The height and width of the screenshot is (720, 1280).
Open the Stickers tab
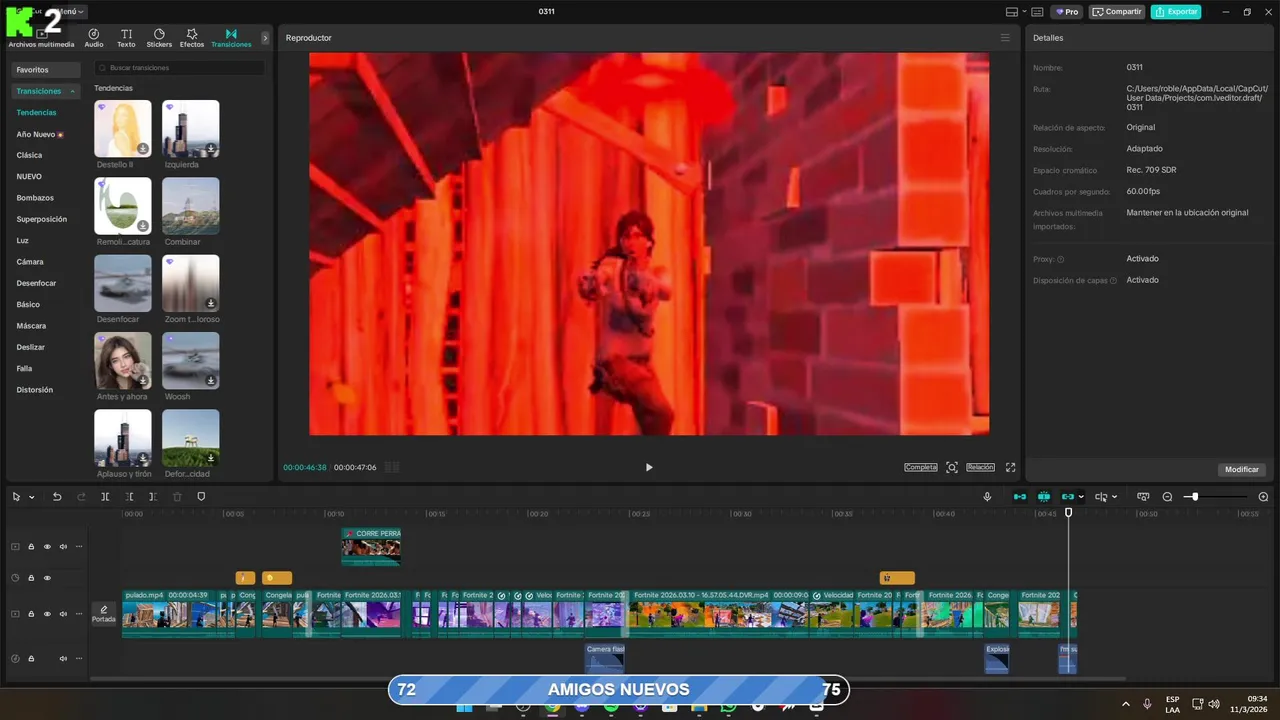[x=159, y=38]
